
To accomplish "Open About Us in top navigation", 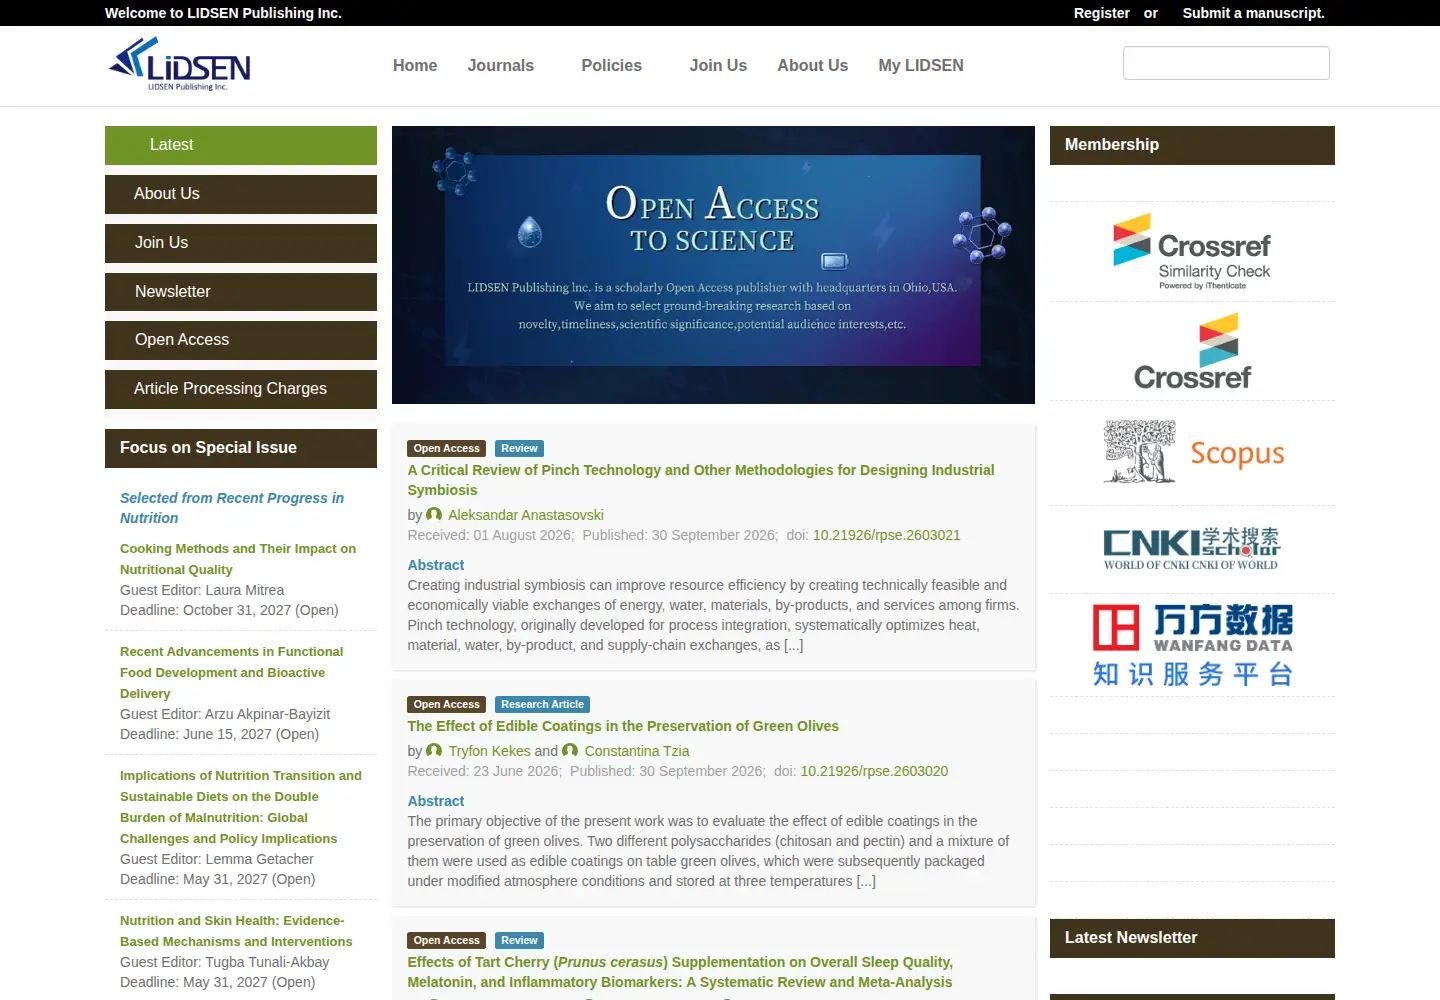I will pyautogui.click(x=813, y=65).
